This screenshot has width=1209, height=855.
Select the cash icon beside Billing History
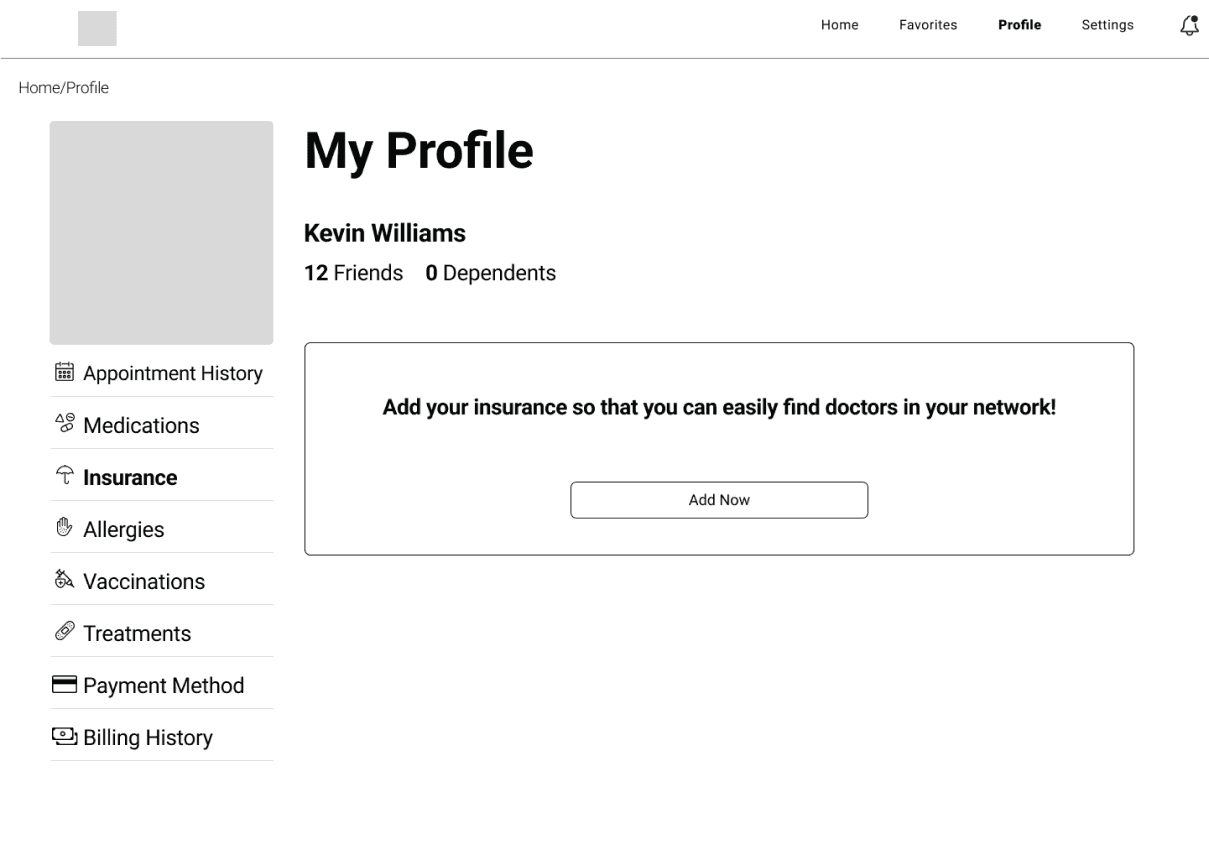66,737
